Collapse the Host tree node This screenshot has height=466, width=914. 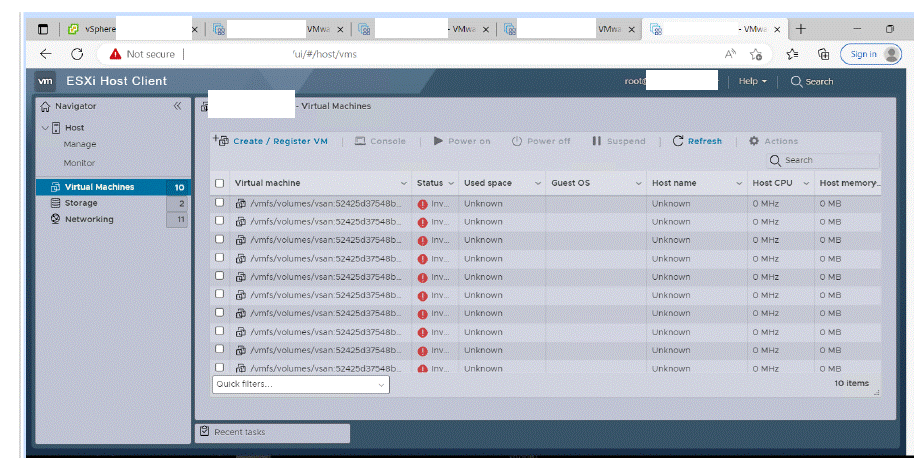44,128
